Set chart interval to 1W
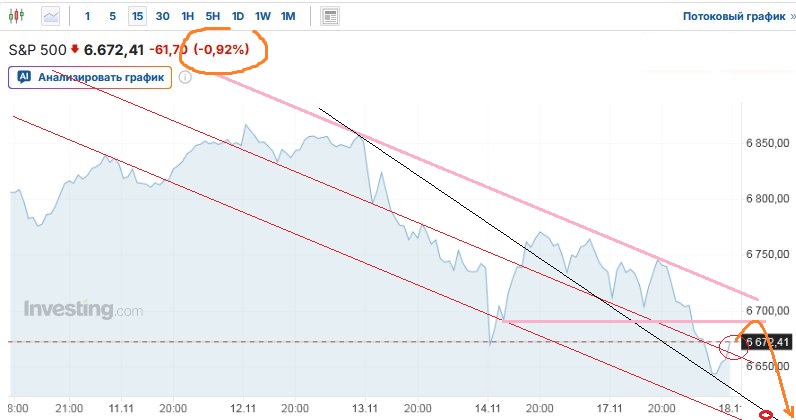 point(262,16)
